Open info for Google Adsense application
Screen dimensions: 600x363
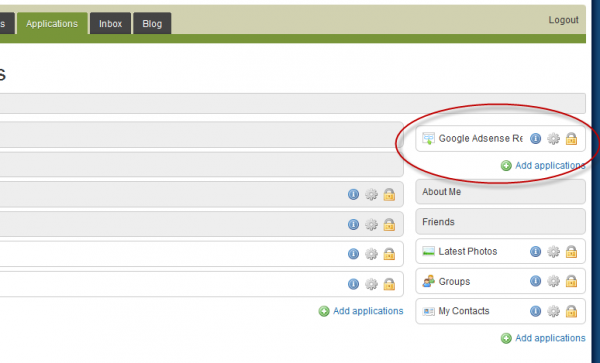tap(535, 138)
